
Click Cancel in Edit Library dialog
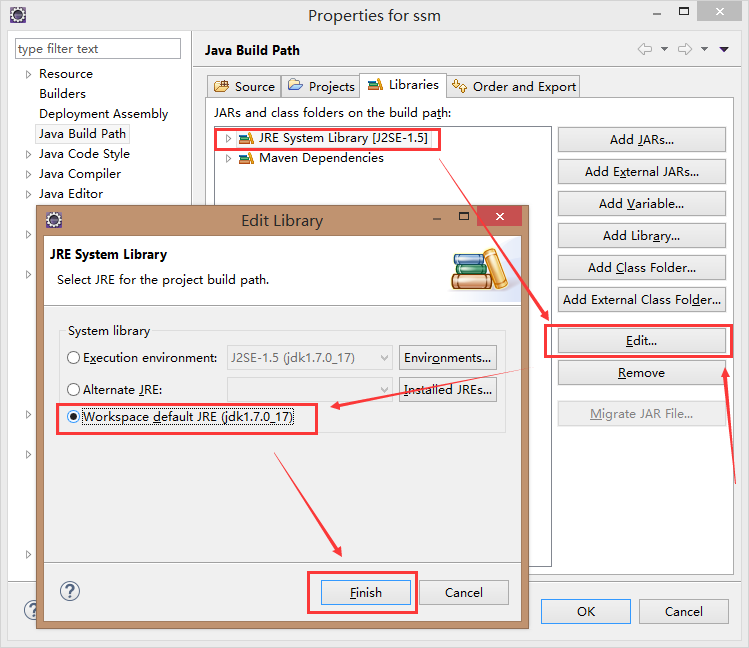[464, 593]
